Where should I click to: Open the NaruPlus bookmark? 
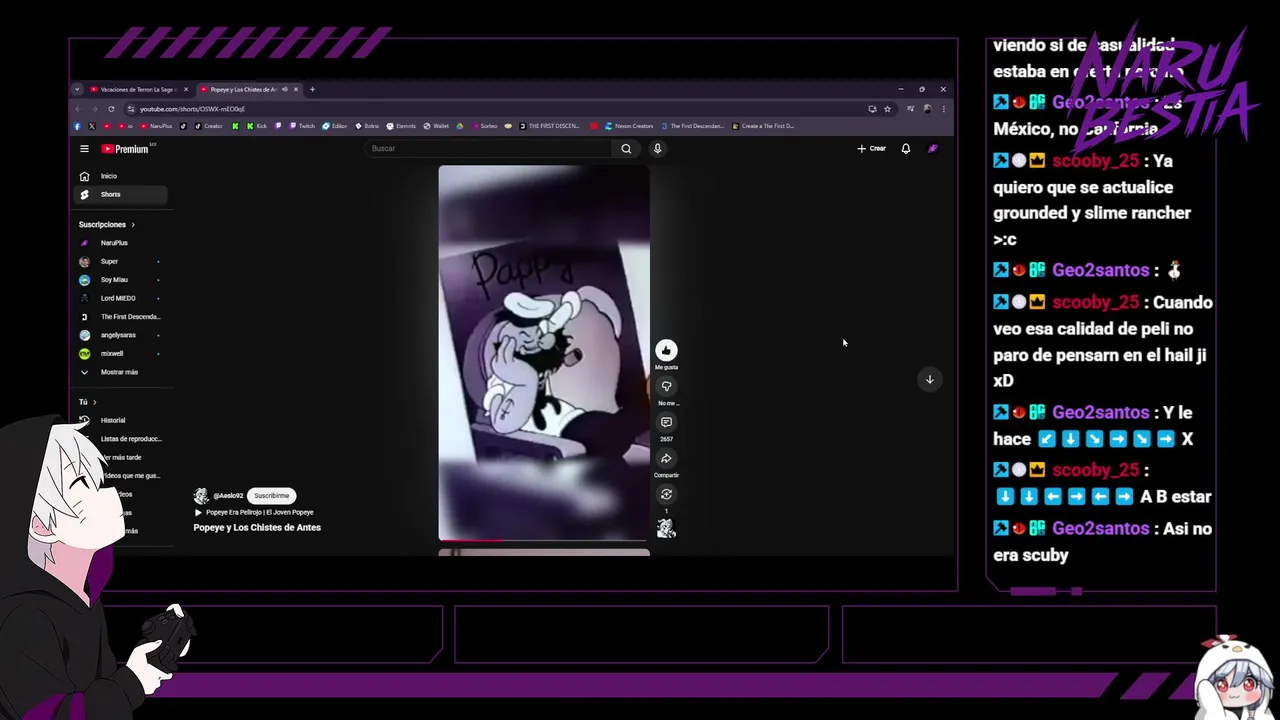tap(156, 126)
